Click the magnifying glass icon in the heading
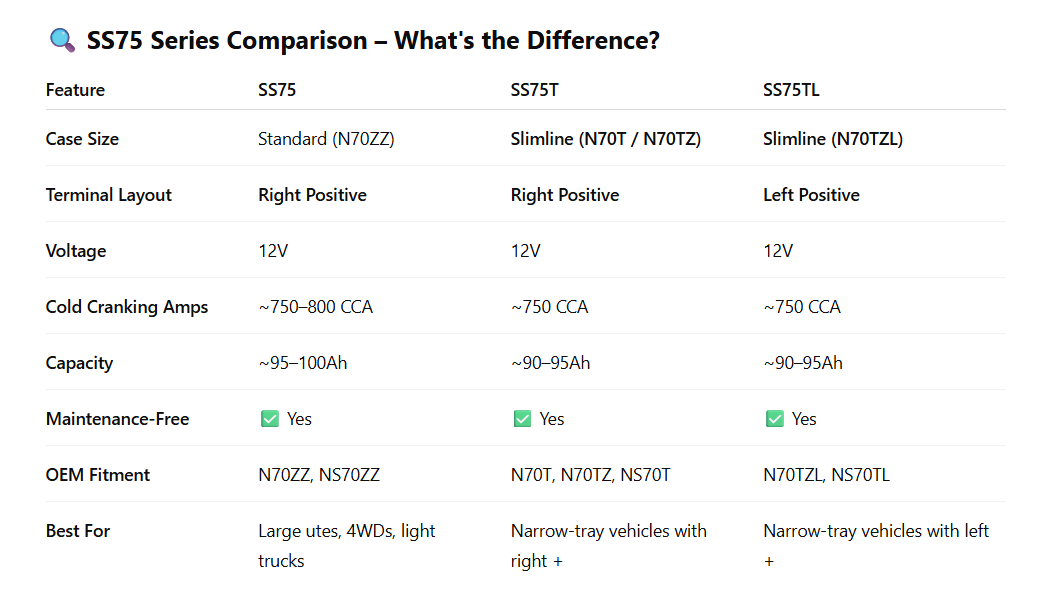 (61, 41)
